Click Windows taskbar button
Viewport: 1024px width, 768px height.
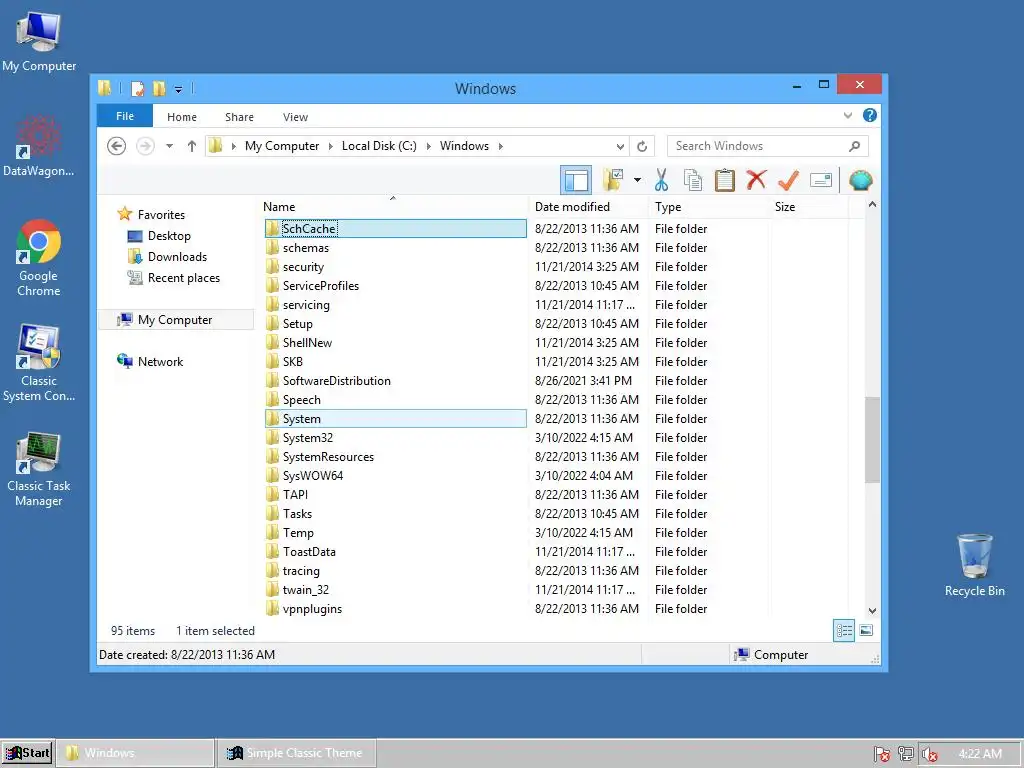[x=135, y=753]
